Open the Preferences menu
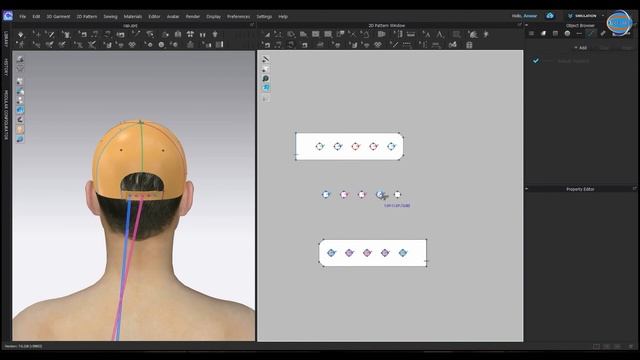 [x=238, y=16]
